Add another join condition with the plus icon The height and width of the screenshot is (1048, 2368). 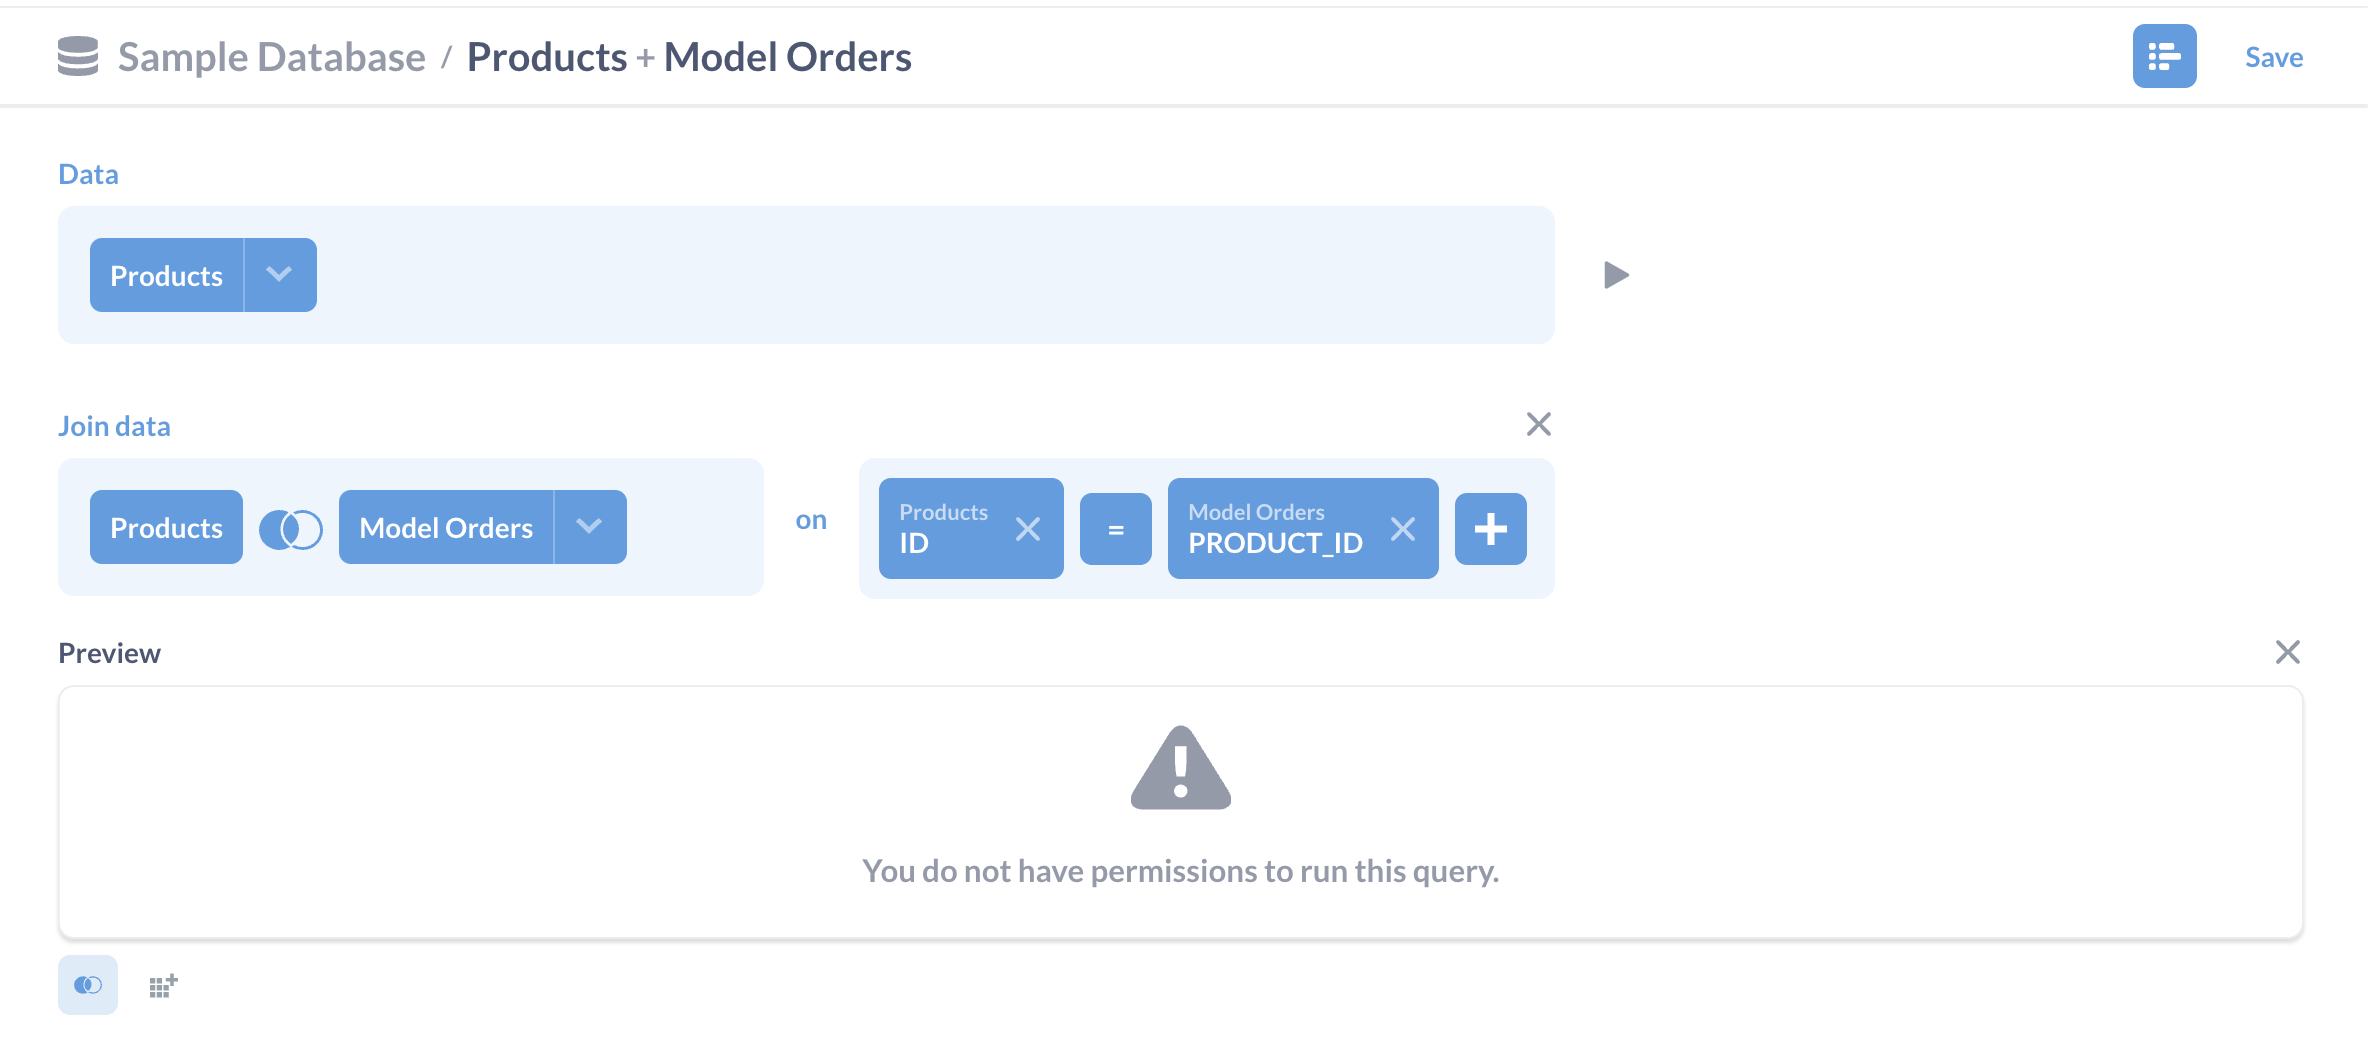point(1490,528)
